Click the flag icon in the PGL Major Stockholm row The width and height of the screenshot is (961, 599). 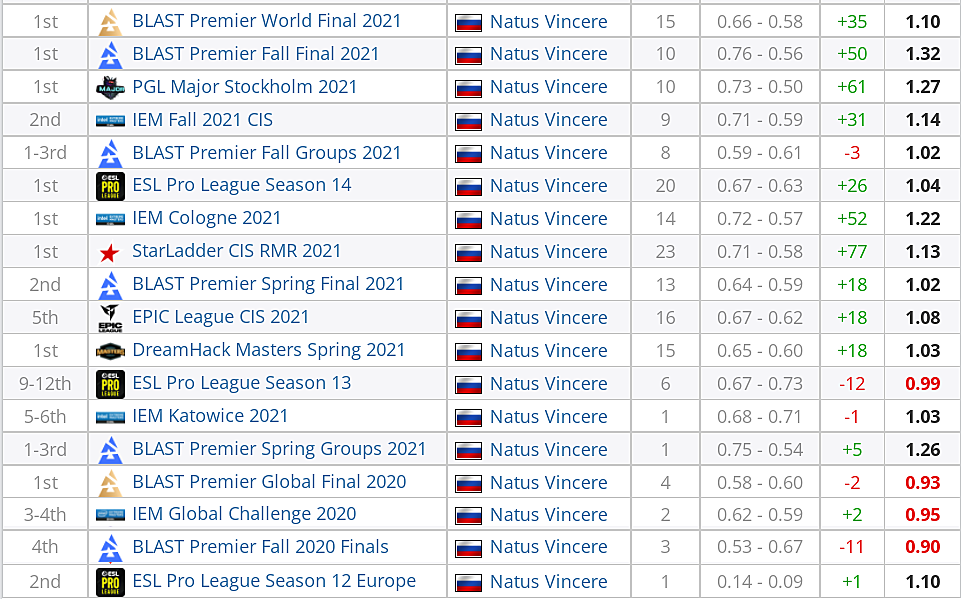(x=469, y=88)
